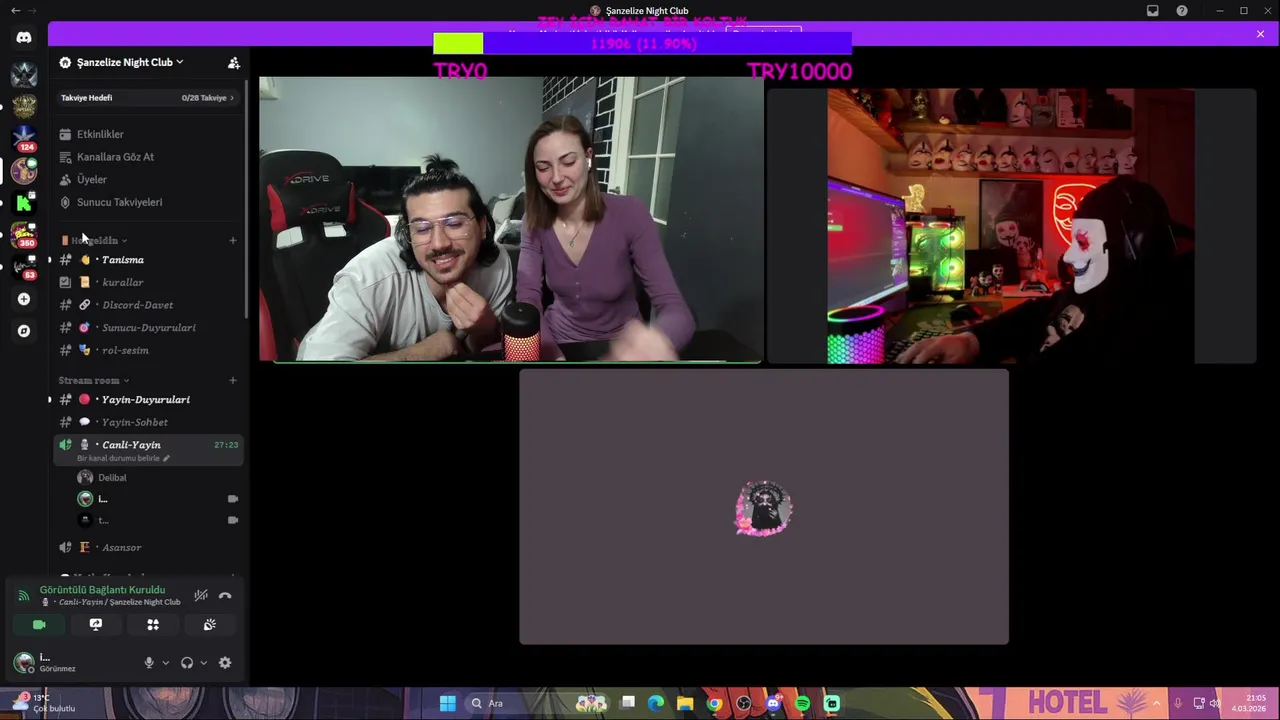Open the volume icon in the system tray

[x=1215, y=703]
